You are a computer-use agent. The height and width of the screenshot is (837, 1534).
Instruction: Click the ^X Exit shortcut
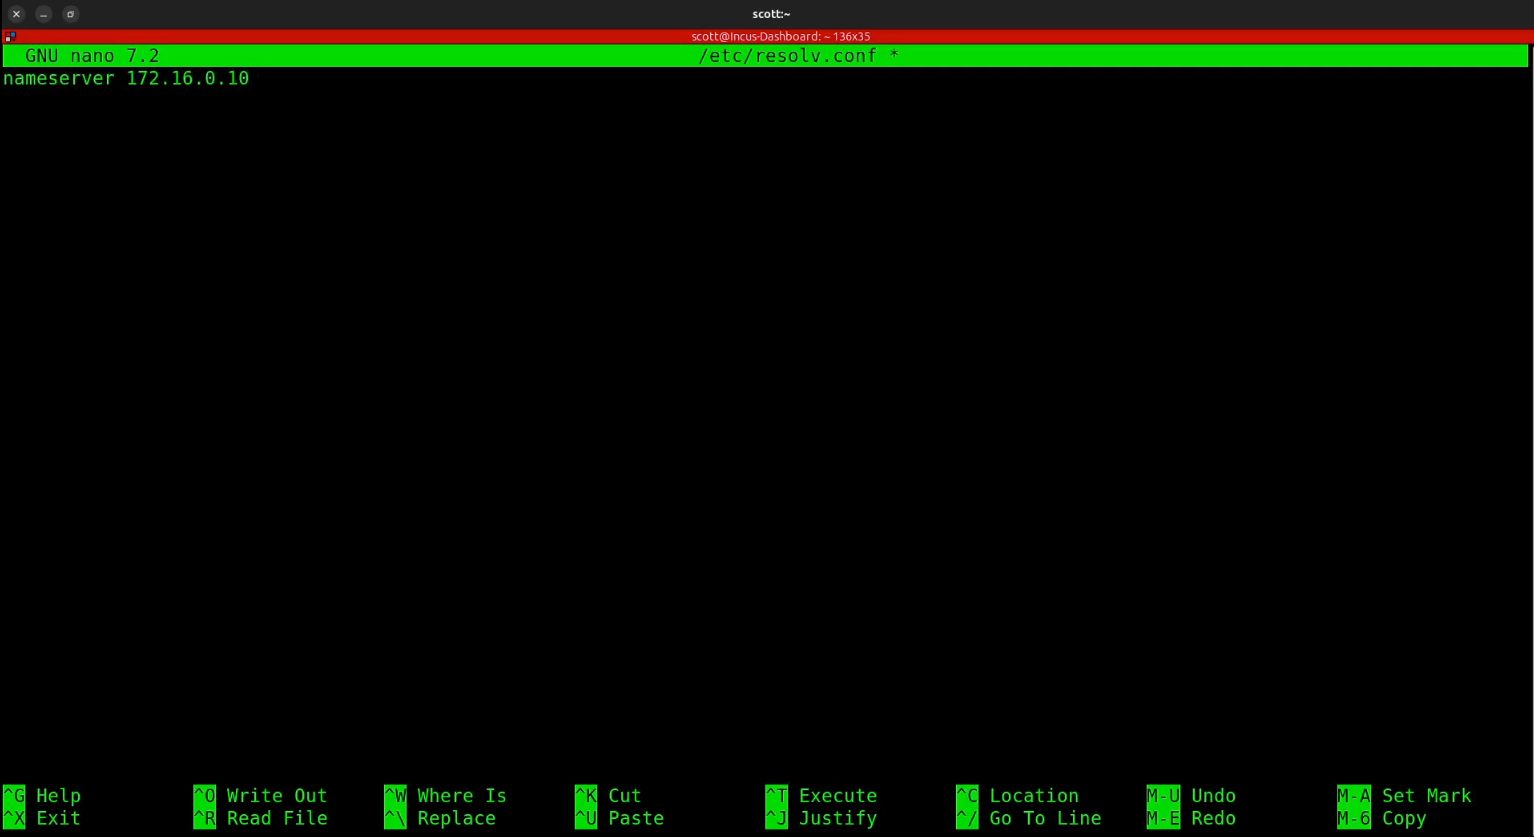43,818
